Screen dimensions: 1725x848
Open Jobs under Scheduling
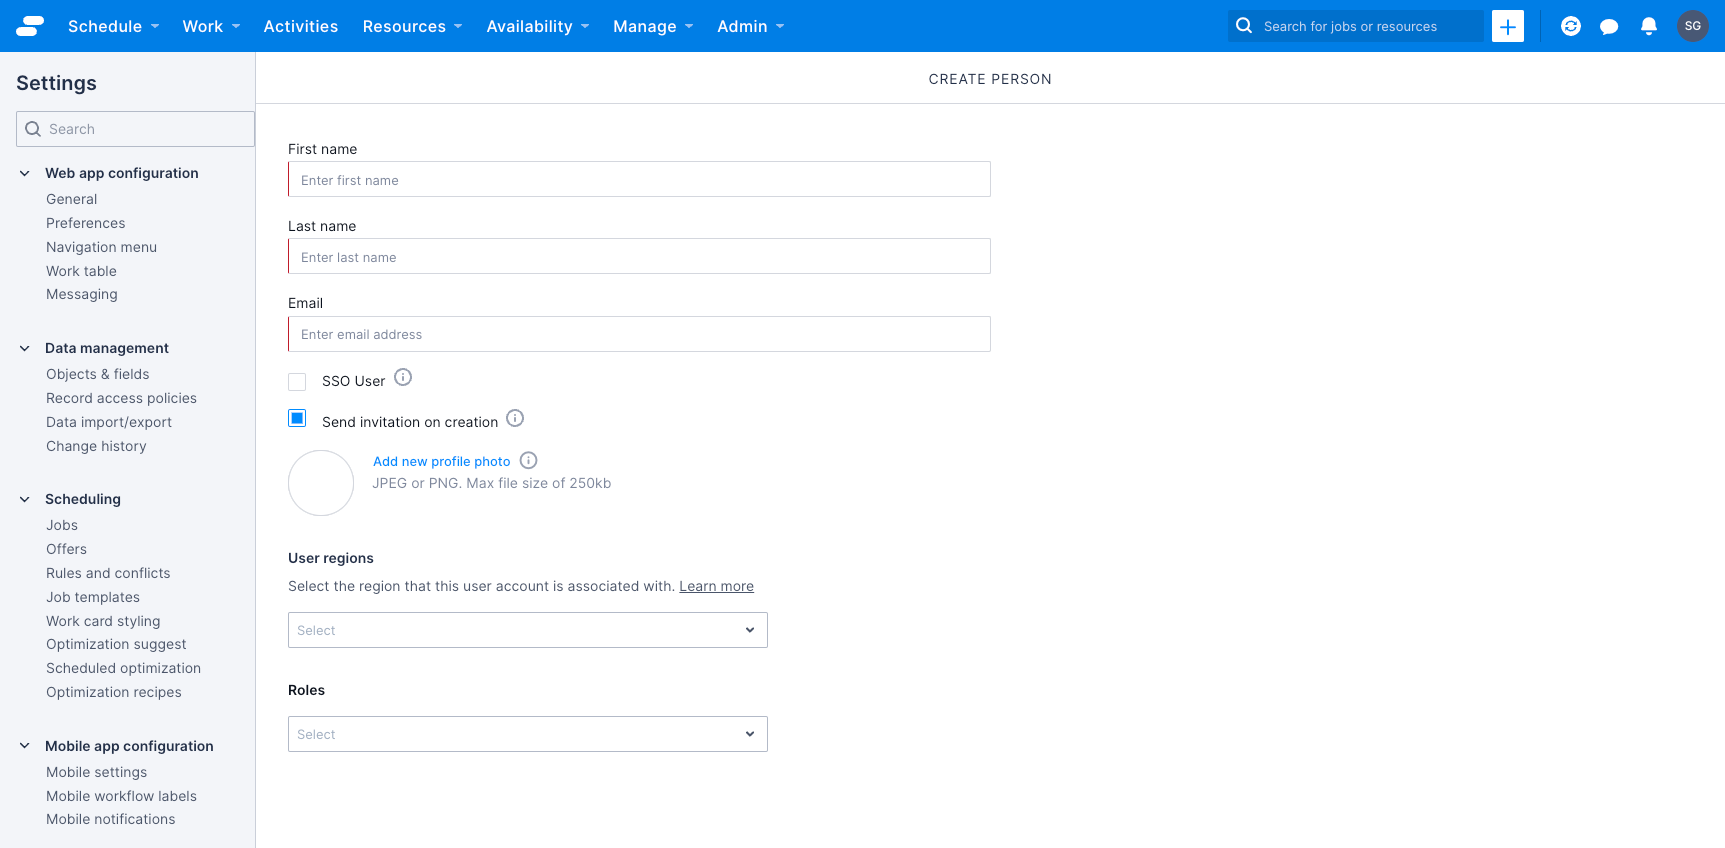(x=62, y=525)
